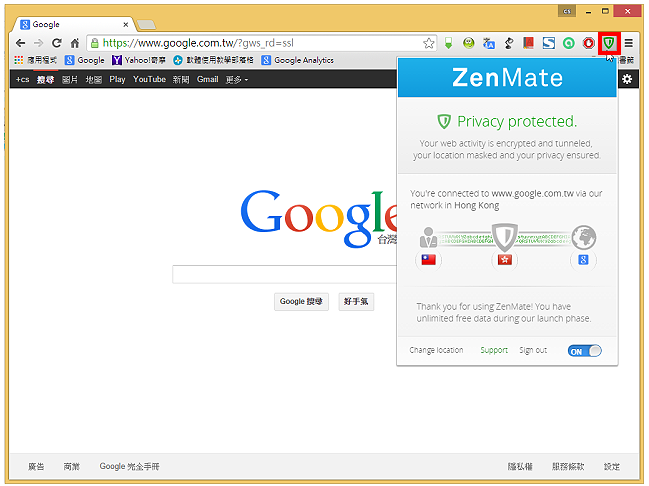Click the 新聞 news link in Google bar
This screenshot has width=649, height=486.
point(181,79)
